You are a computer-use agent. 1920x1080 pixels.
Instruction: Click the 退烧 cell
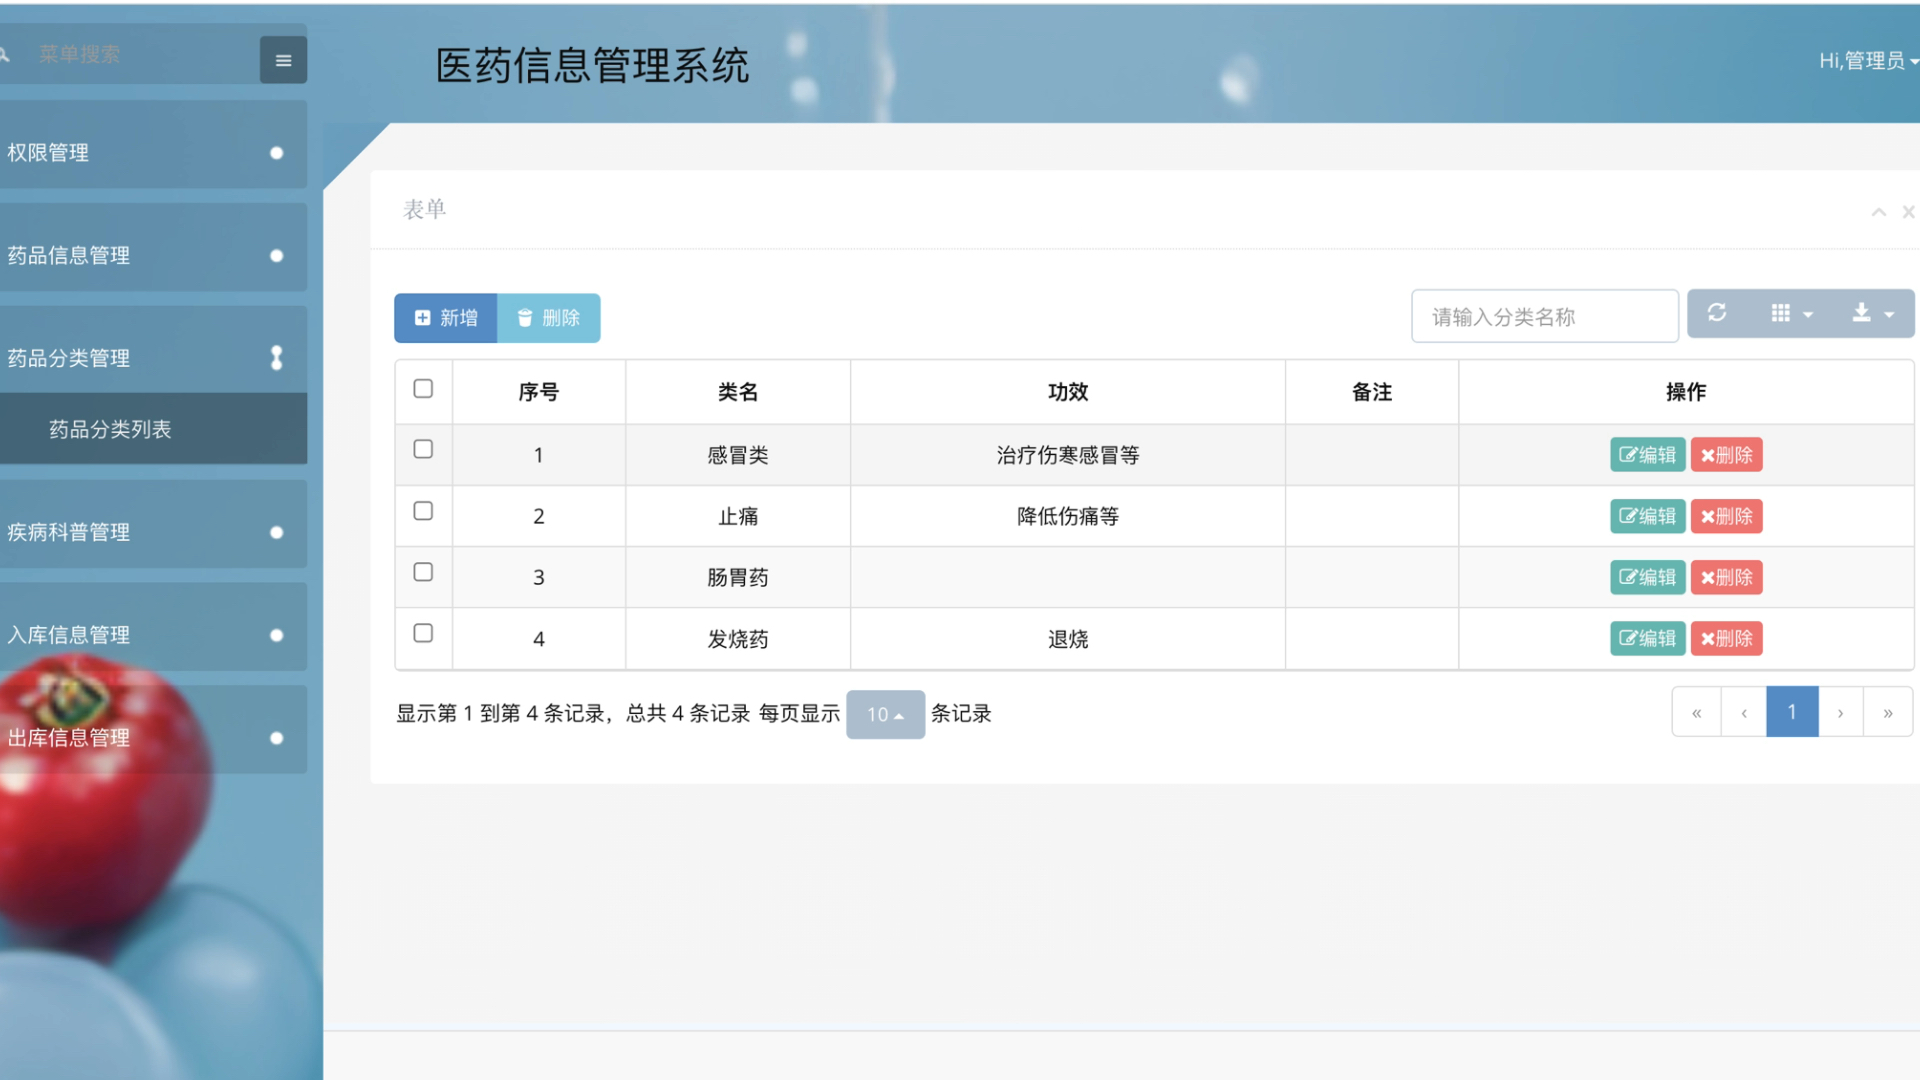click(1068, 639)
